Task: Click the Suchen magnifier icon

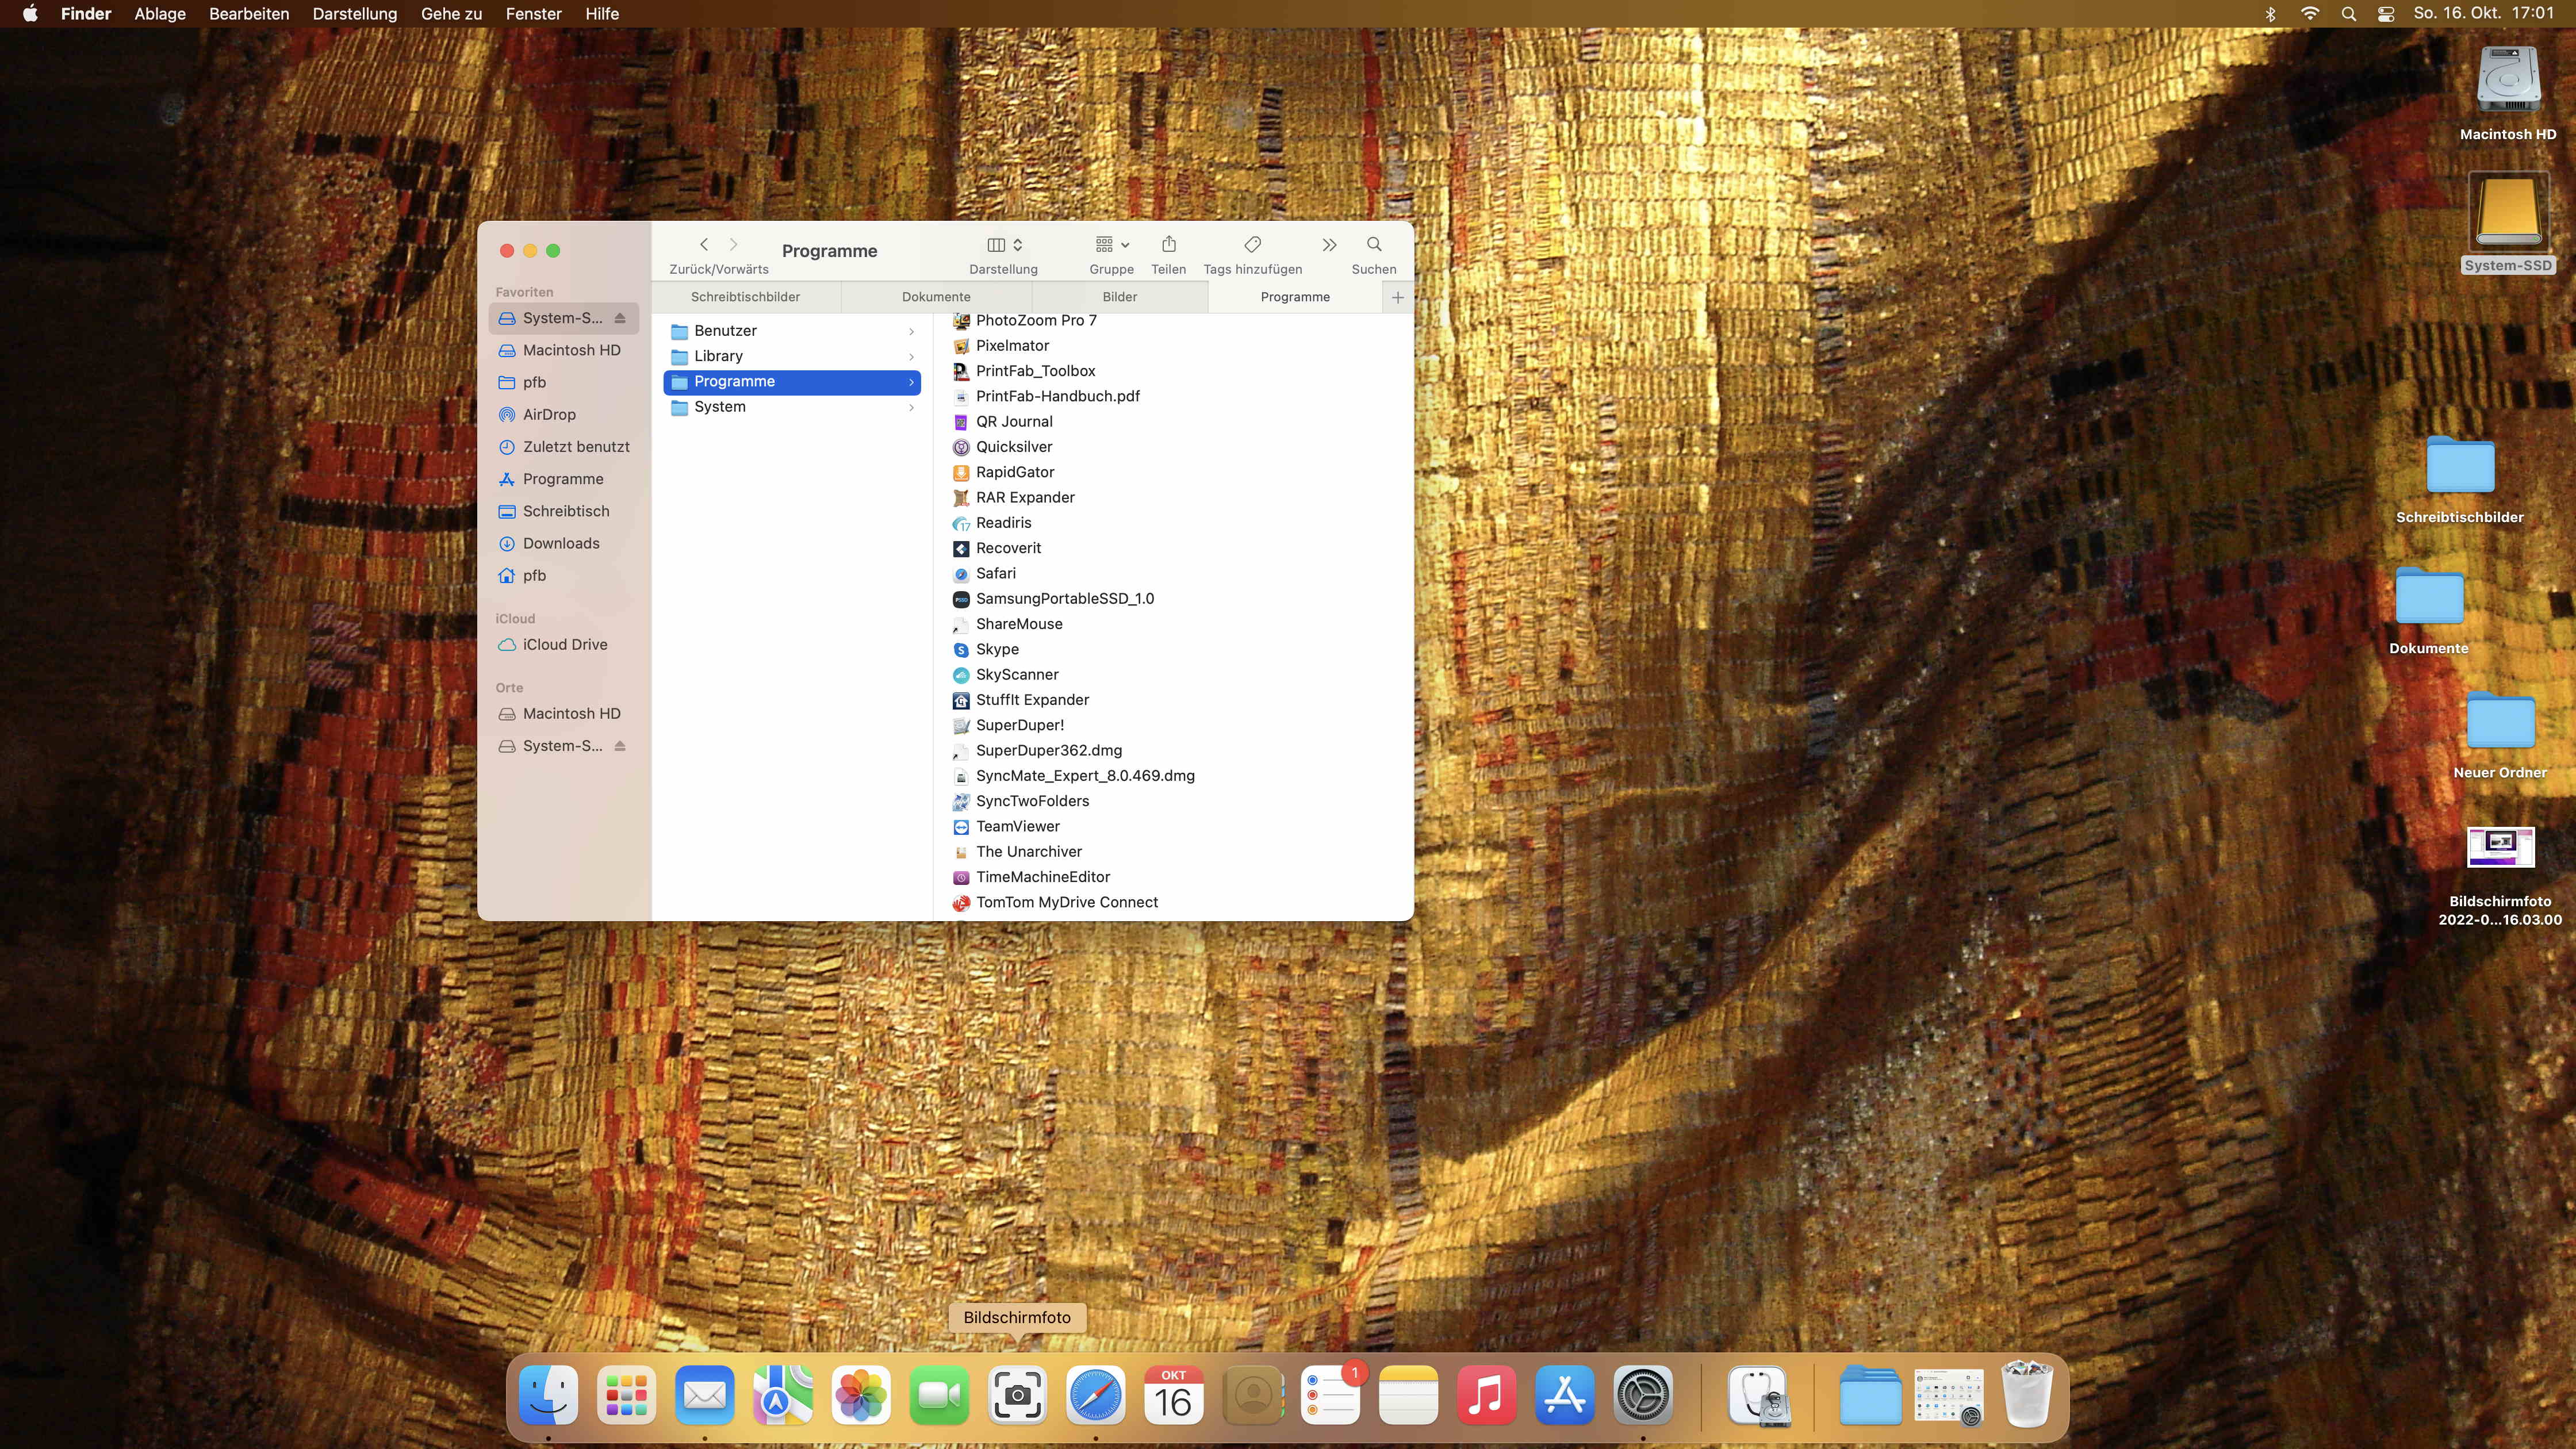Action: pyautogui.click(x=1373, y=245)
